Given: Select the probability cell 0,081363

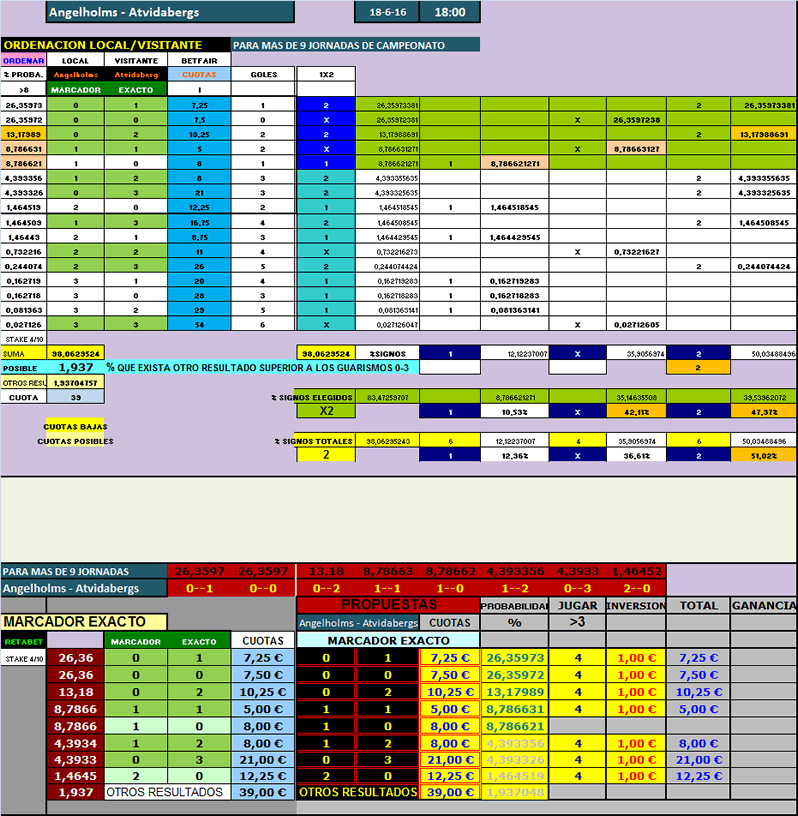Looking at the screenshot, I should pos(23,310).
